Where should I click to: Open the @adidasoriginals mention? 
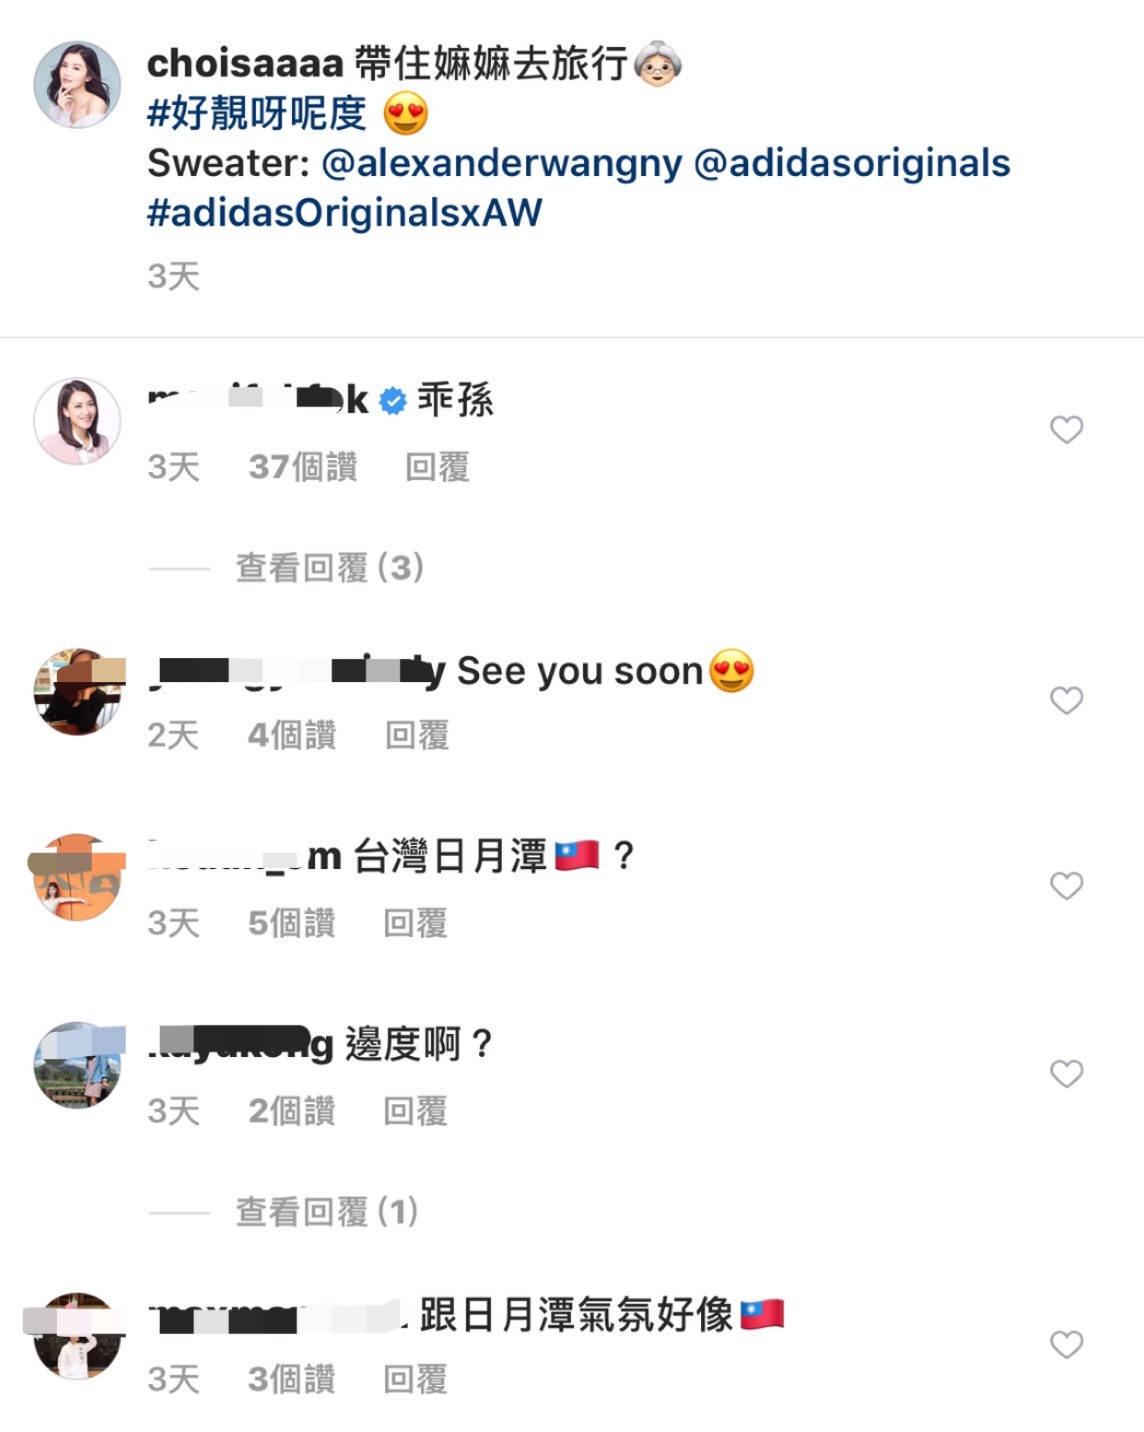click(x=852, y=163)
